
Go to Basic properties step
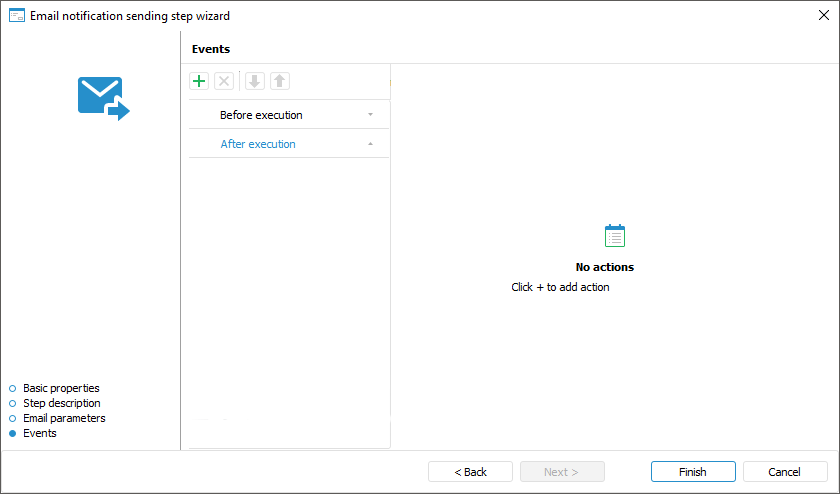tap(61, 388)
